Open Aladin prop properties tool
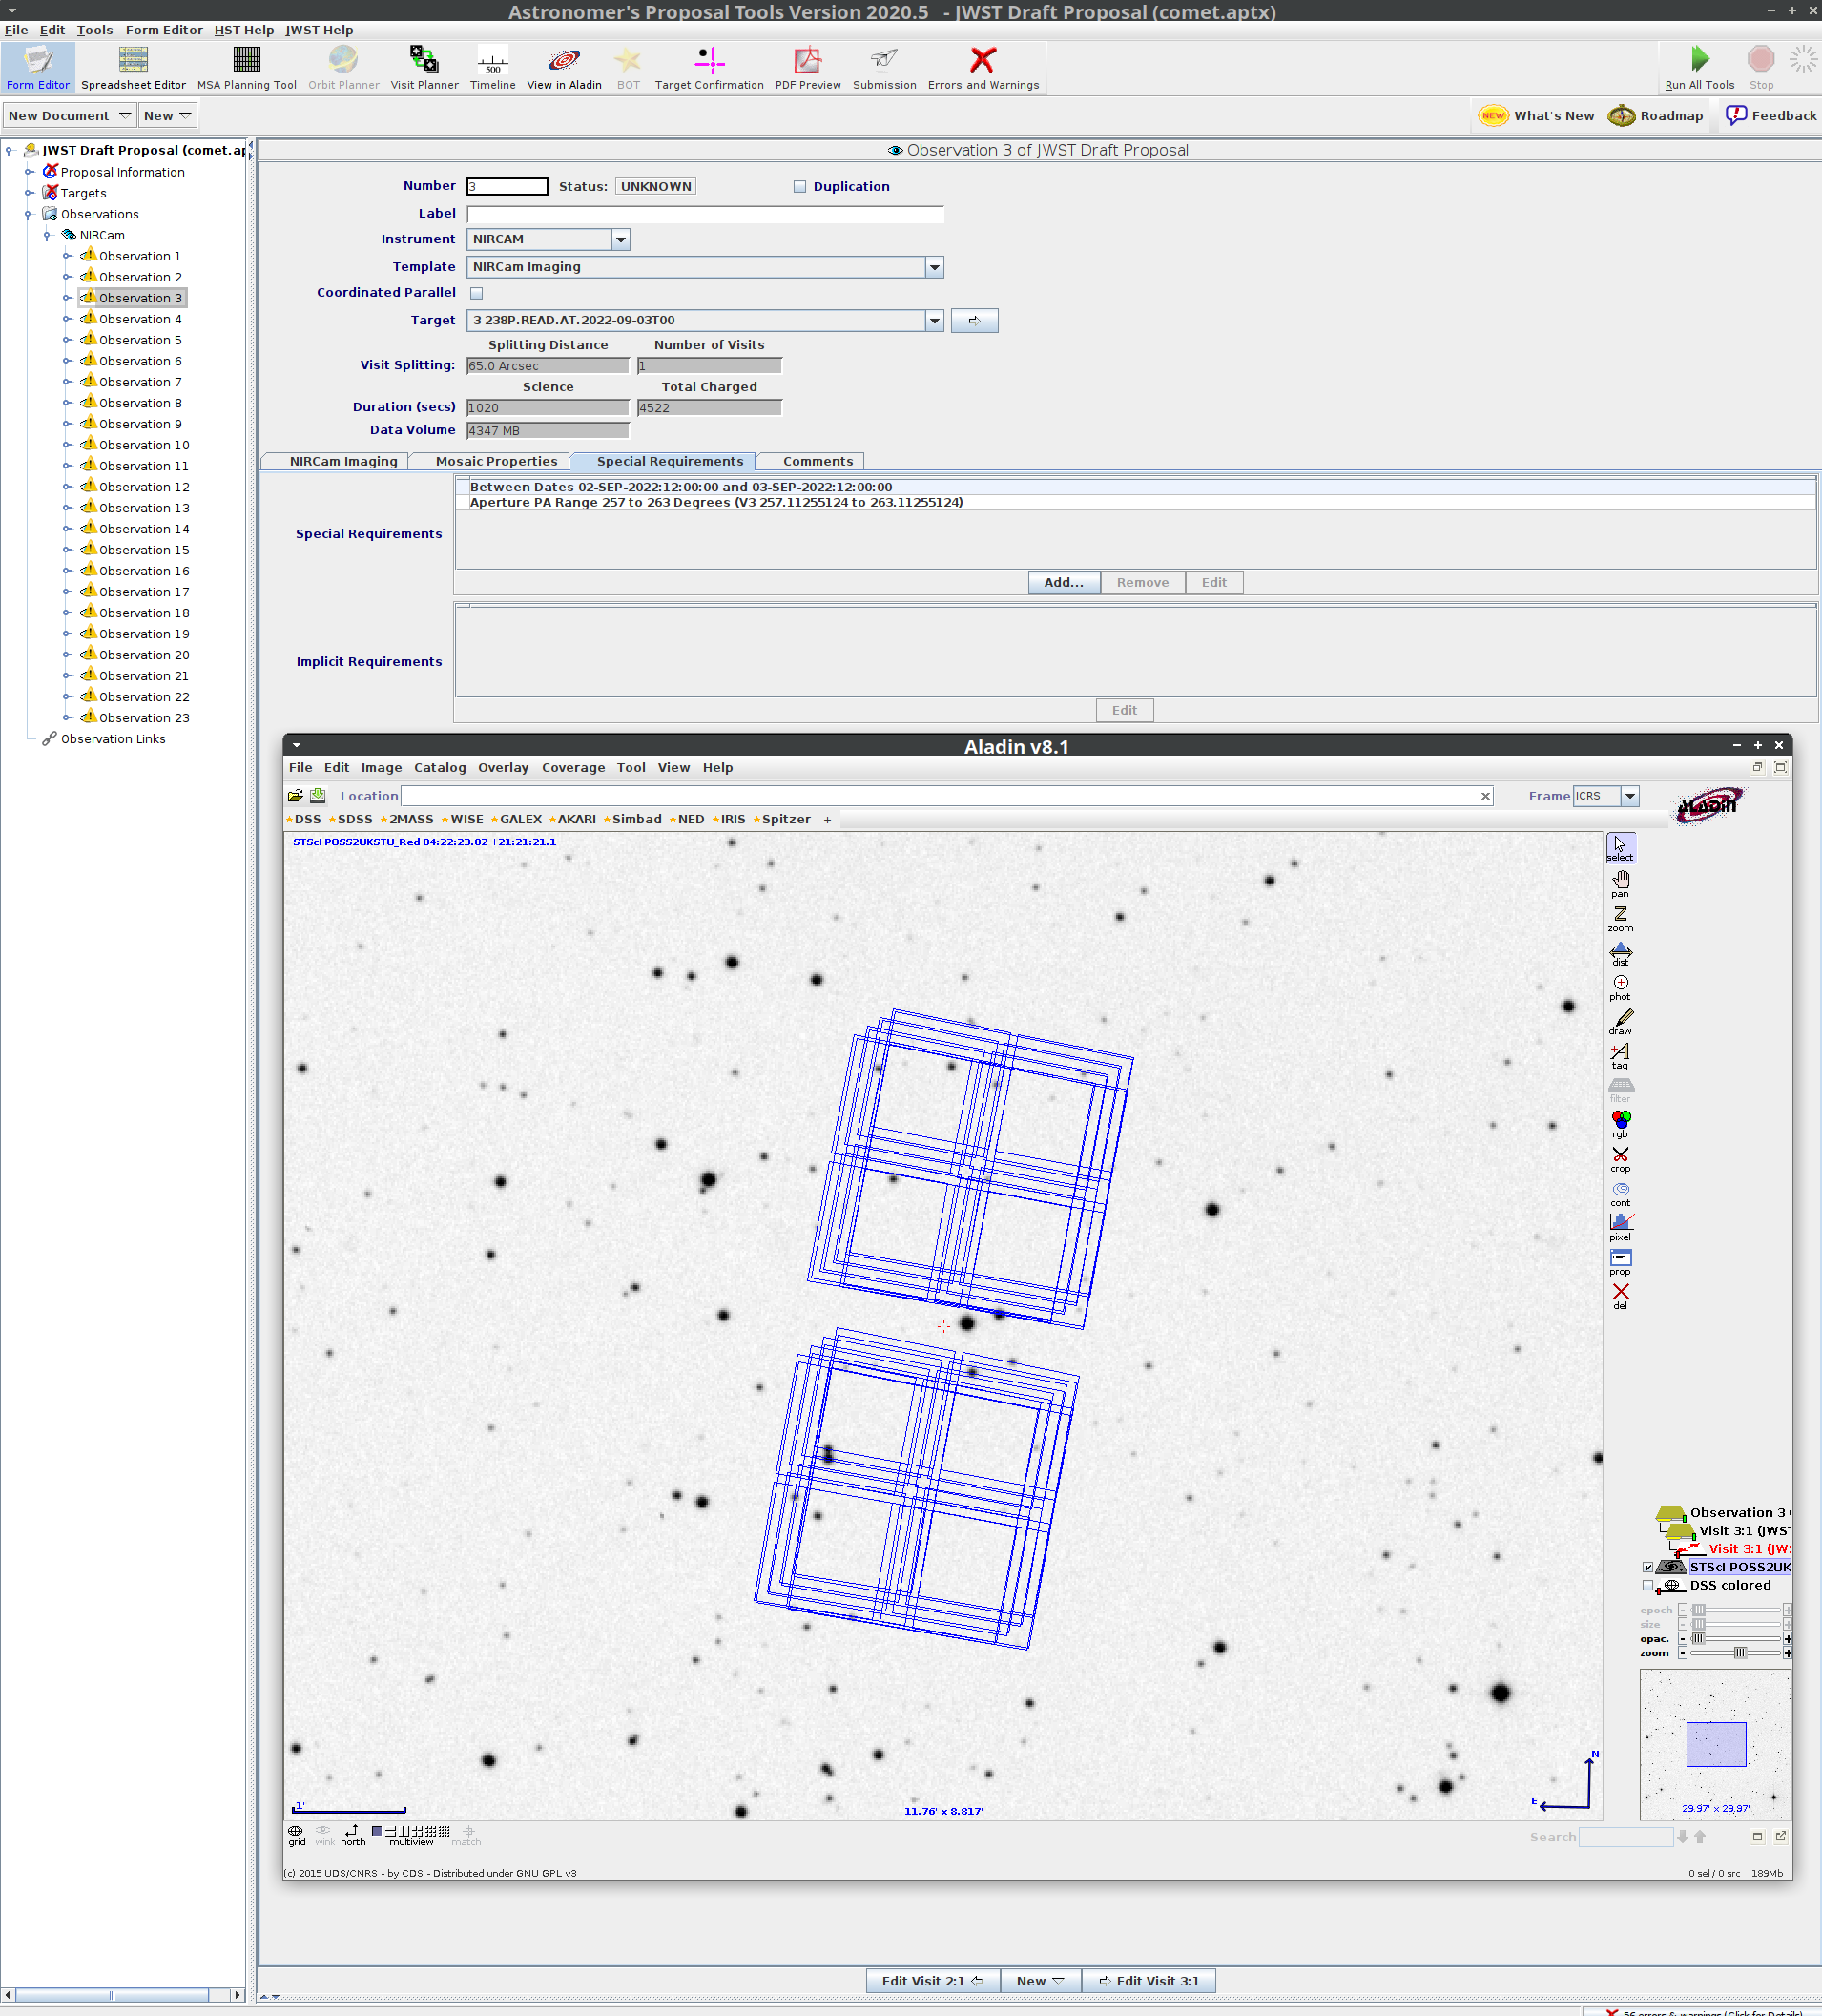Image resolution: width=1822 pixels, height=2016 pixels. point(1620,1262)
